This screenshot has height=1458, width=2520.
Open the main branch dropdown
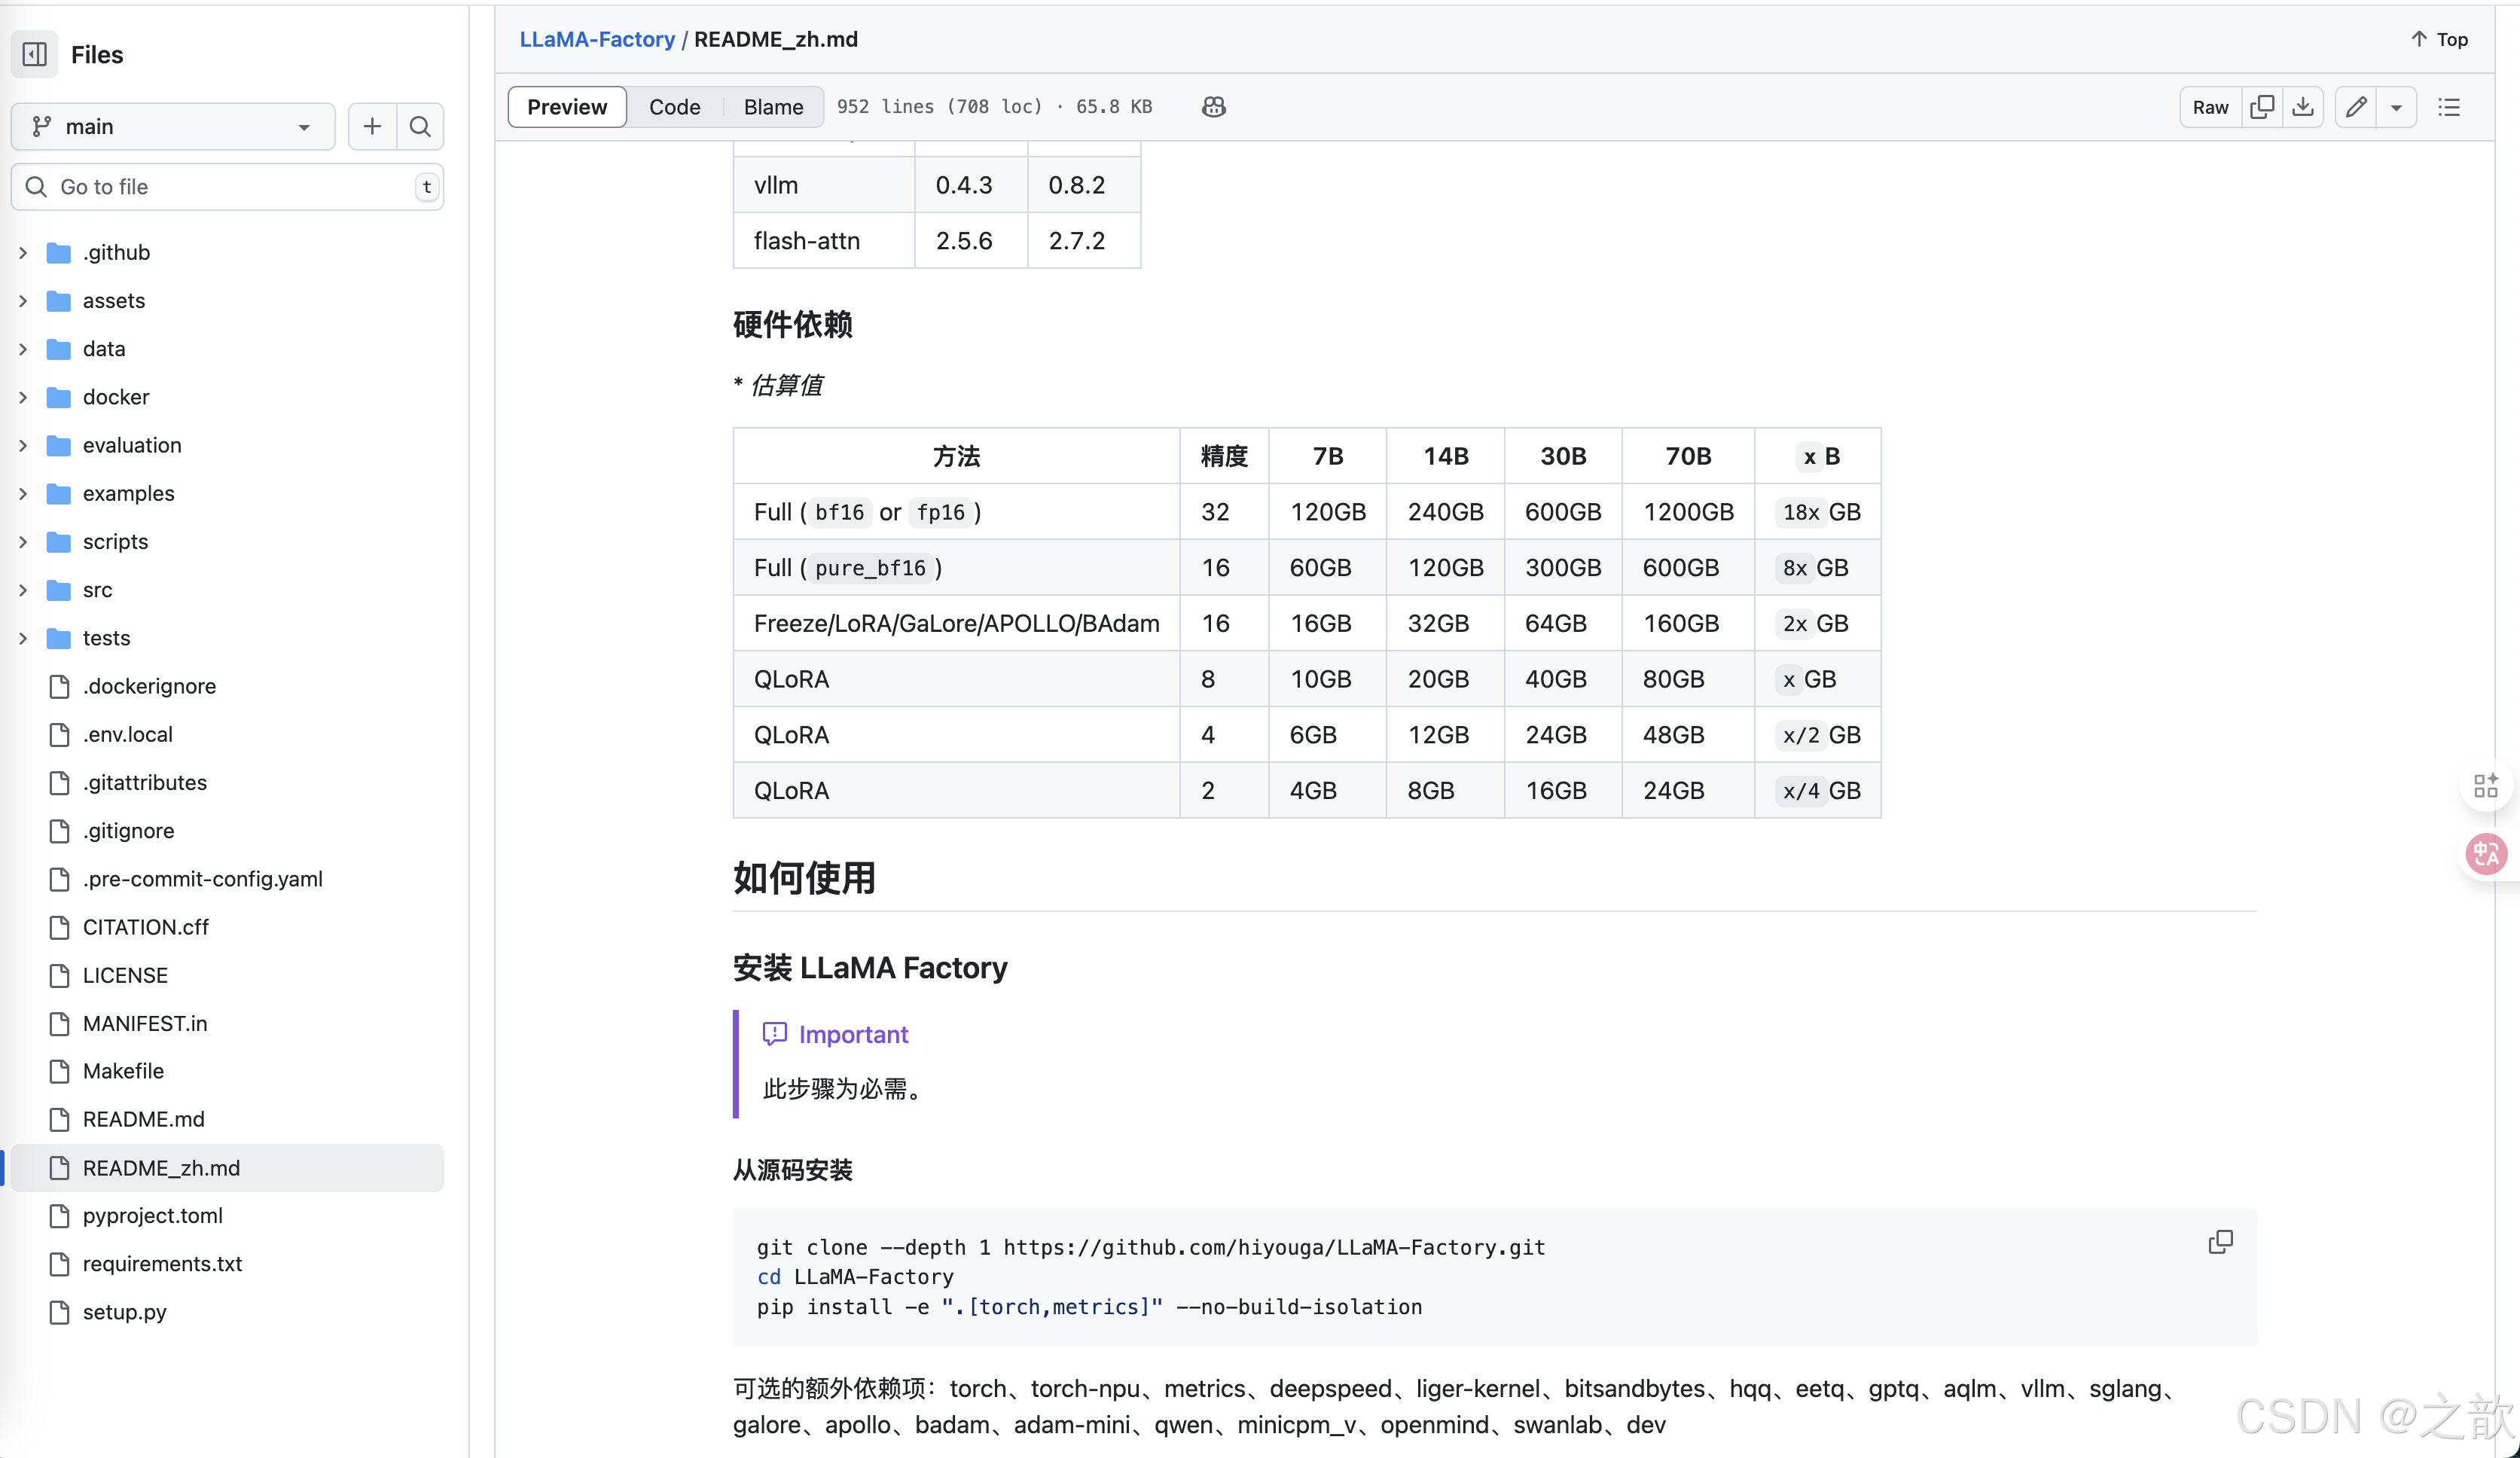pos(173,126)
